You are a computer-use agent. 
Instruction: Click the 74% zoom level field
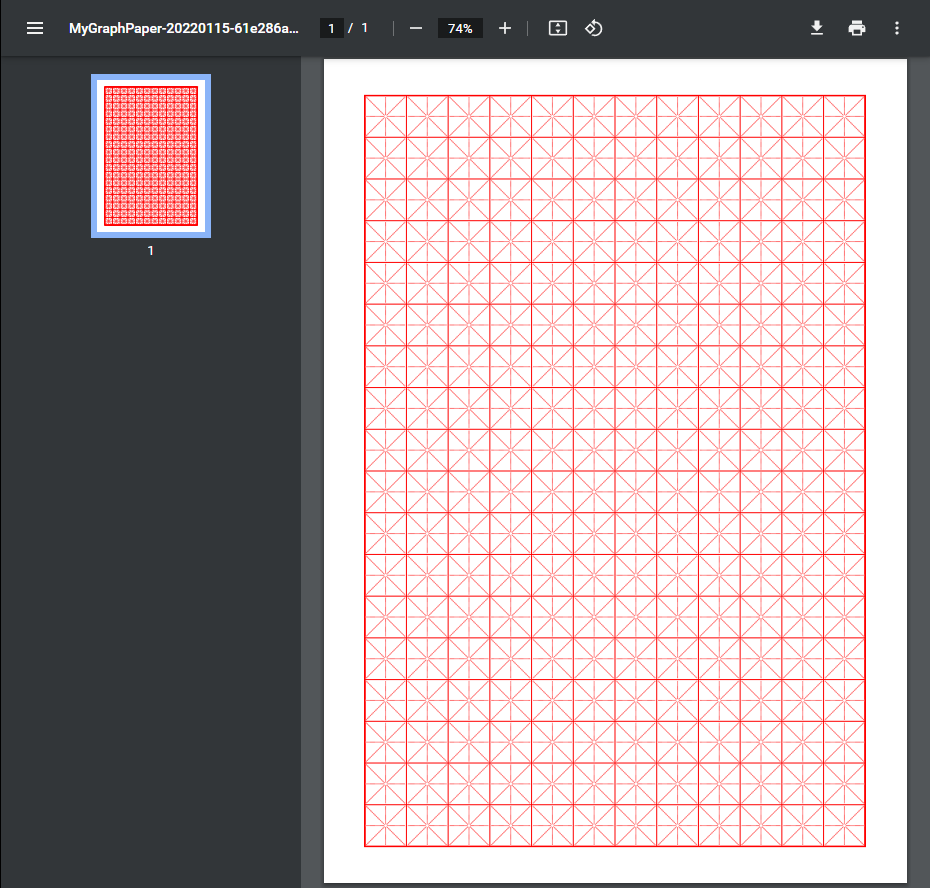pos(460,28)
